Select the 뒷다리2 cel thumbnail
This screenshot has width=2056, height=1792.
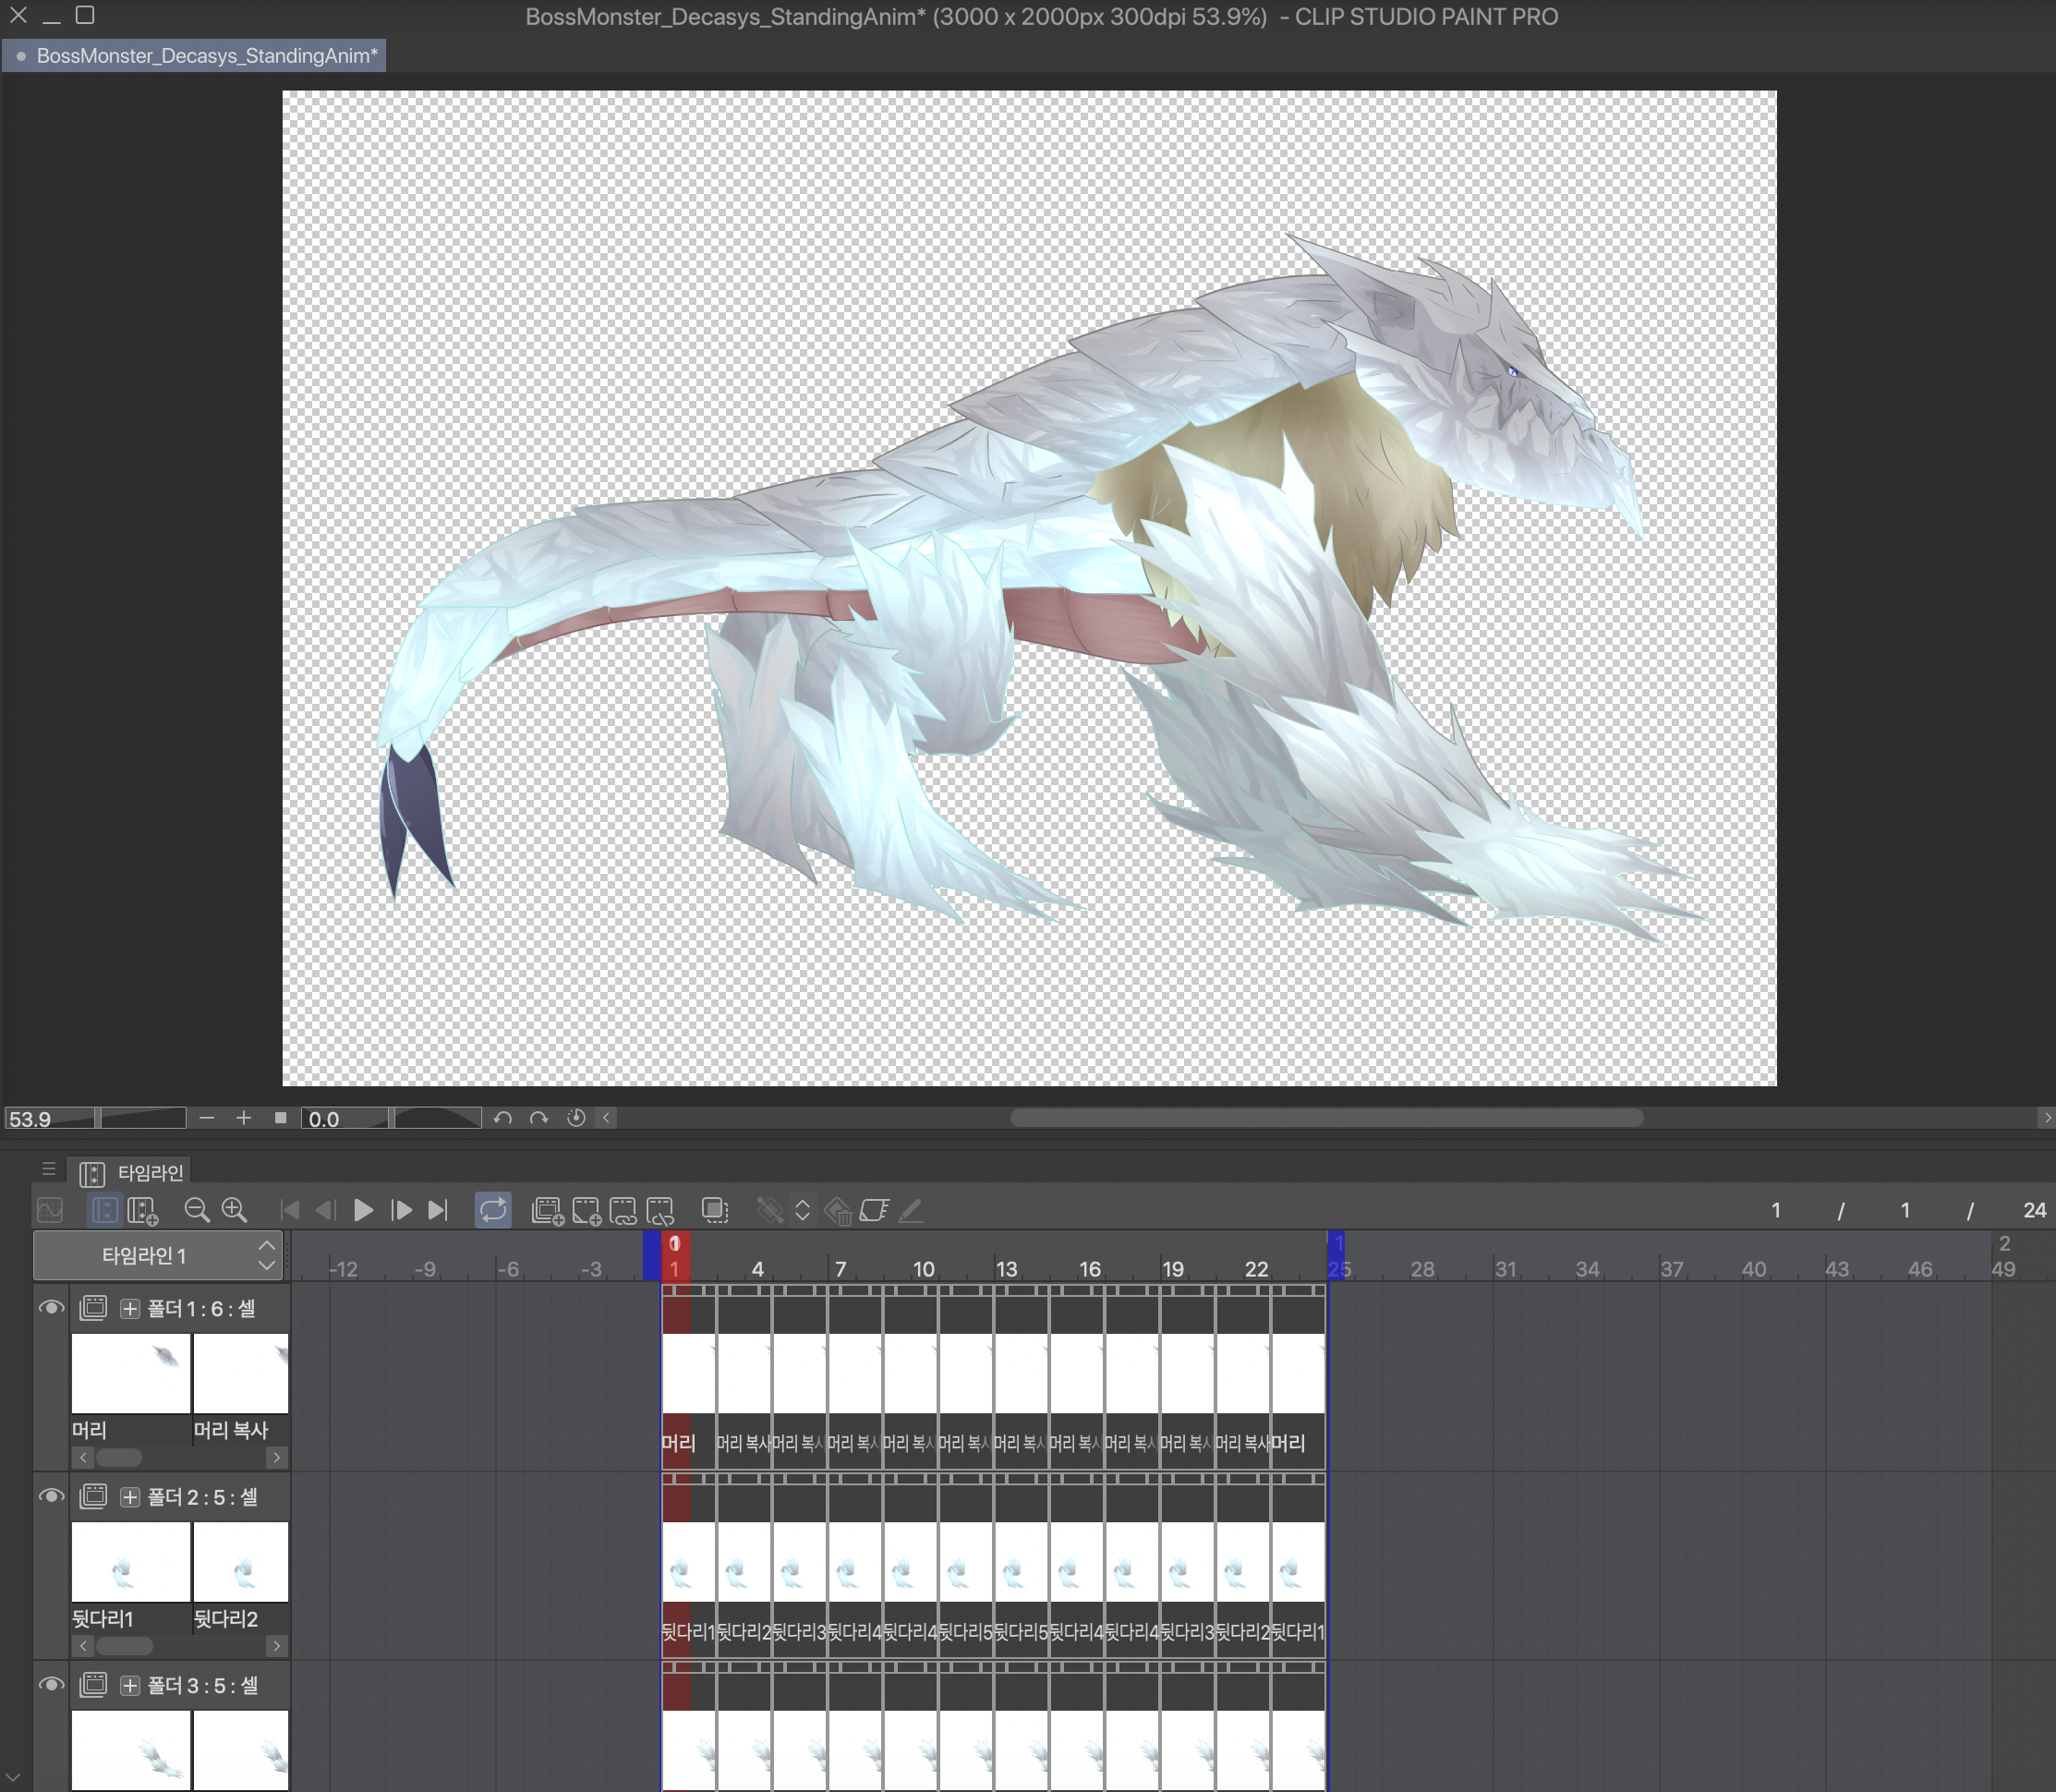tap(240, 1562)
